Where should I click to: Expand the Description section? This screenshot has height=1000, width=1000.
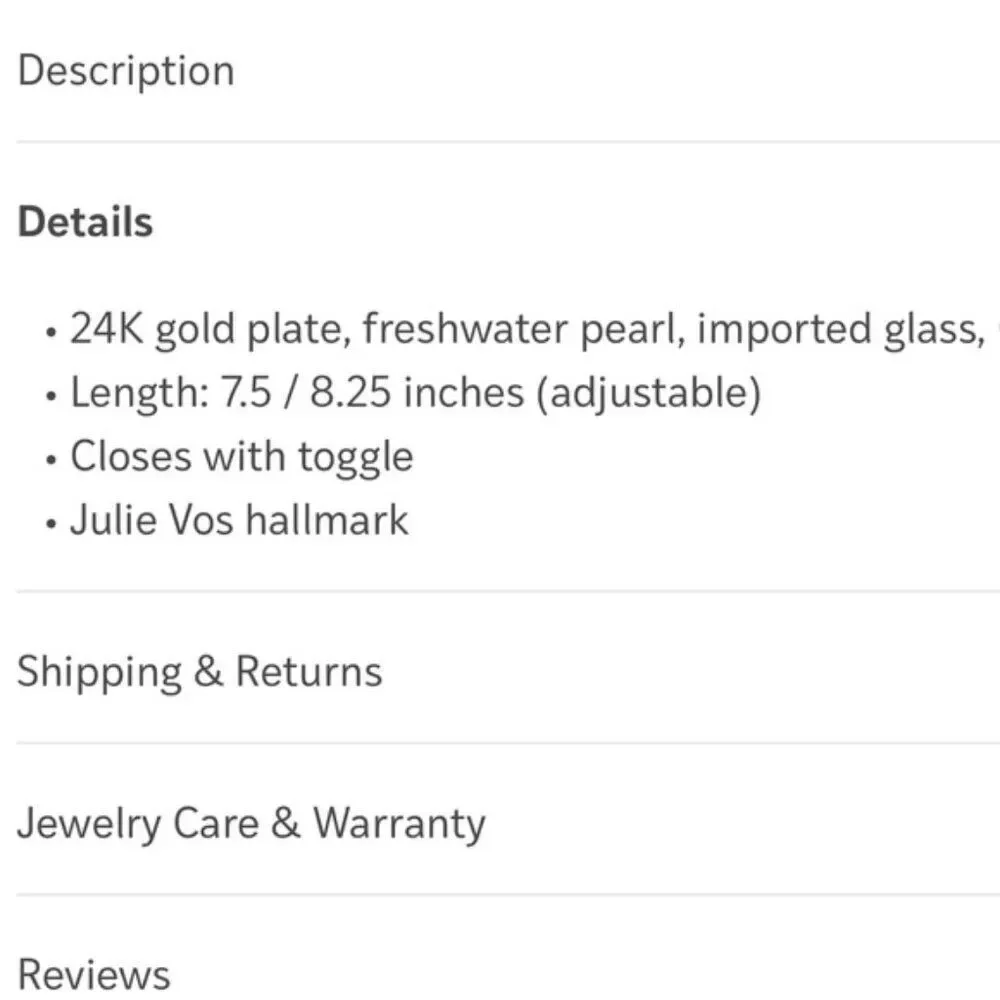coord(126,71)
